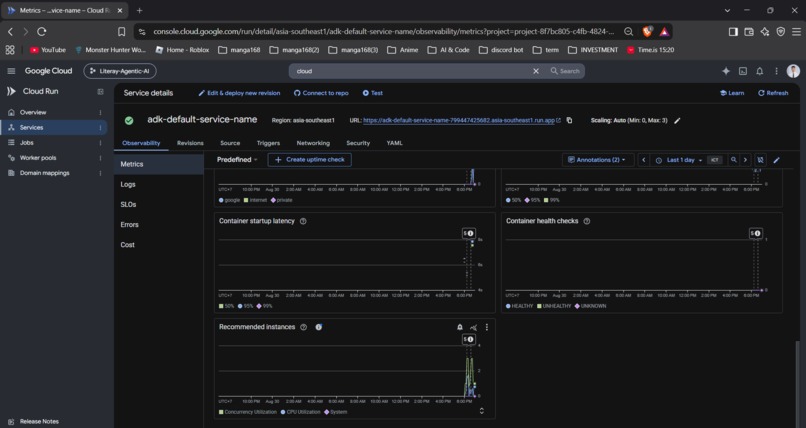Open the Google Cloud main navigation menu
806x428 pixels.
point(11,71)
